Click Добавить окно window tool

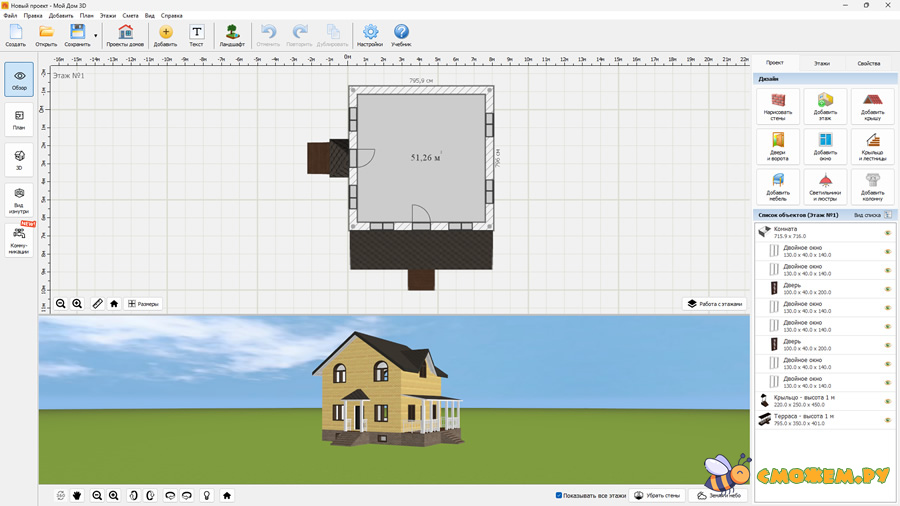pyautogui.click(x=825, y=147)
